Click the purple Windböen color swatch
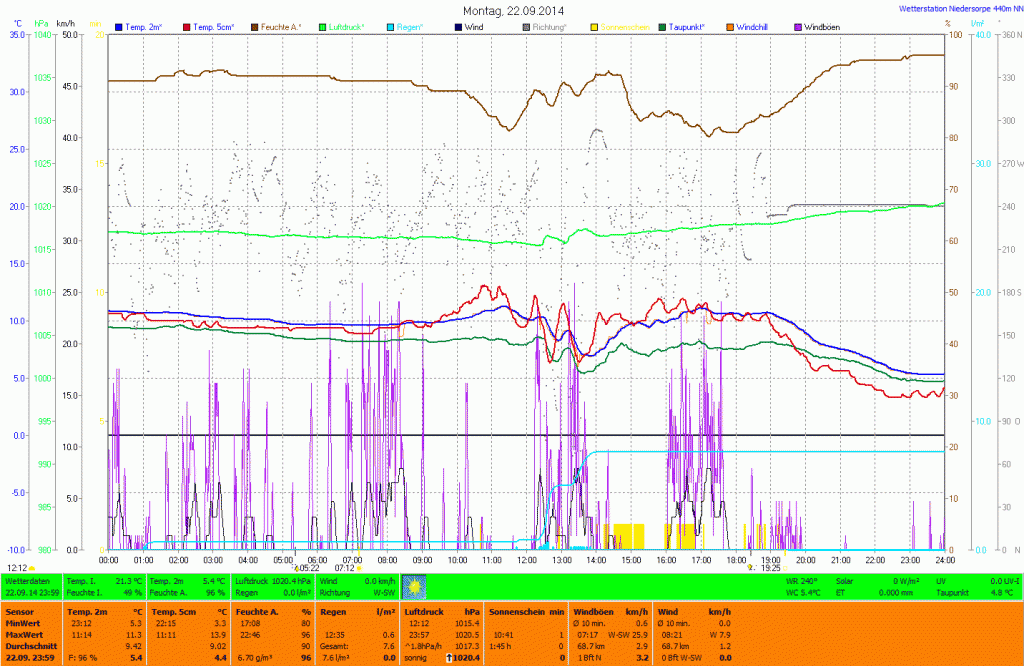1024x666 pixels. click(797, 27)
